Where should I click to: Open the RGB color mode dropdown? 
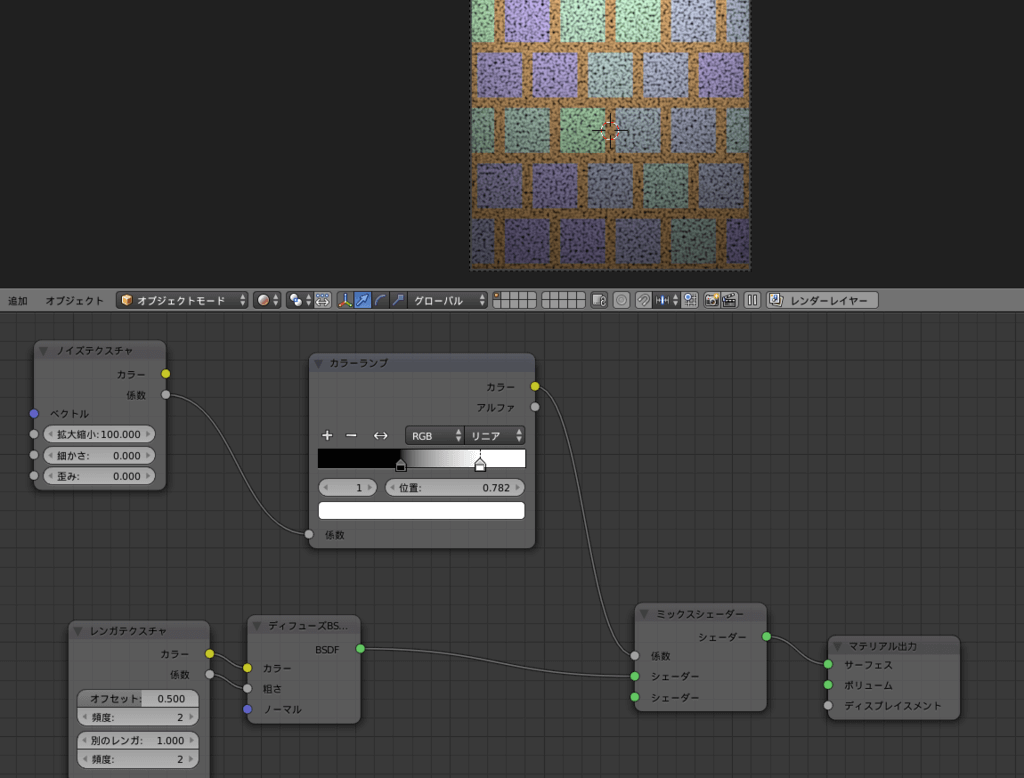[x=434, y=436]
